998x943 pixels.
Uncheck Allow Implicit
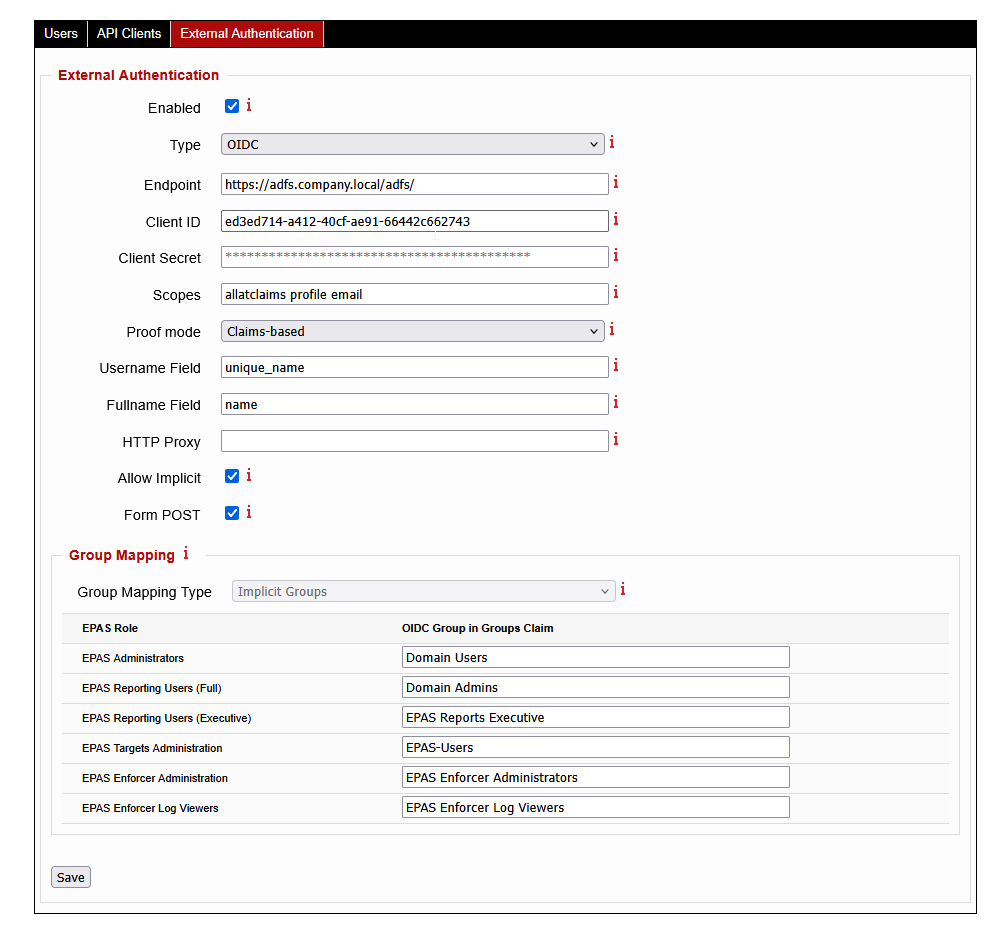[231, 476]
